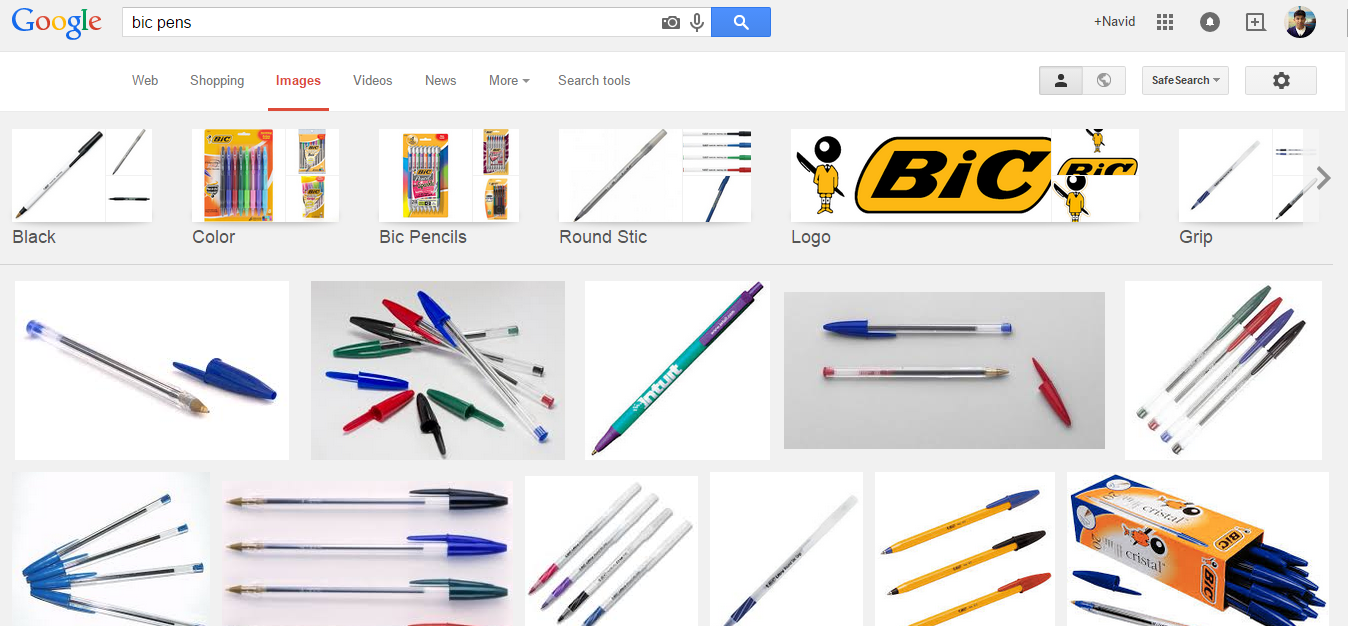This screenshot has width=1348, height=626.
Task: Click the search by image camera icon
Action: (671, 22)
